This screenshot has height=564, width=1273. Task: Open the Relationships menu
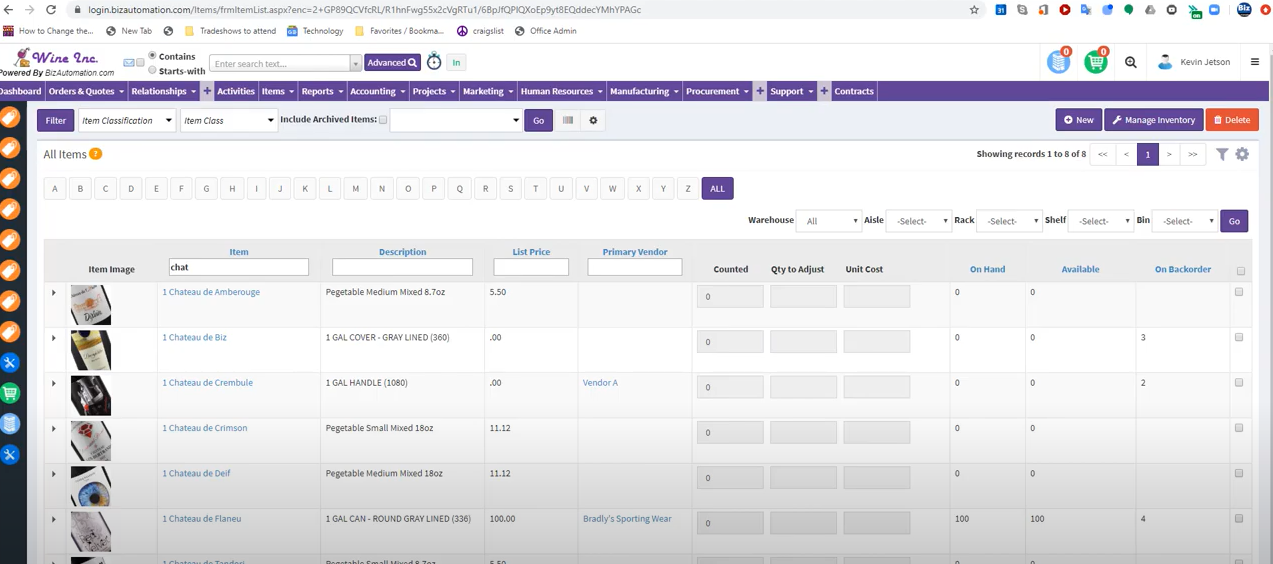[x=164, y=91]
